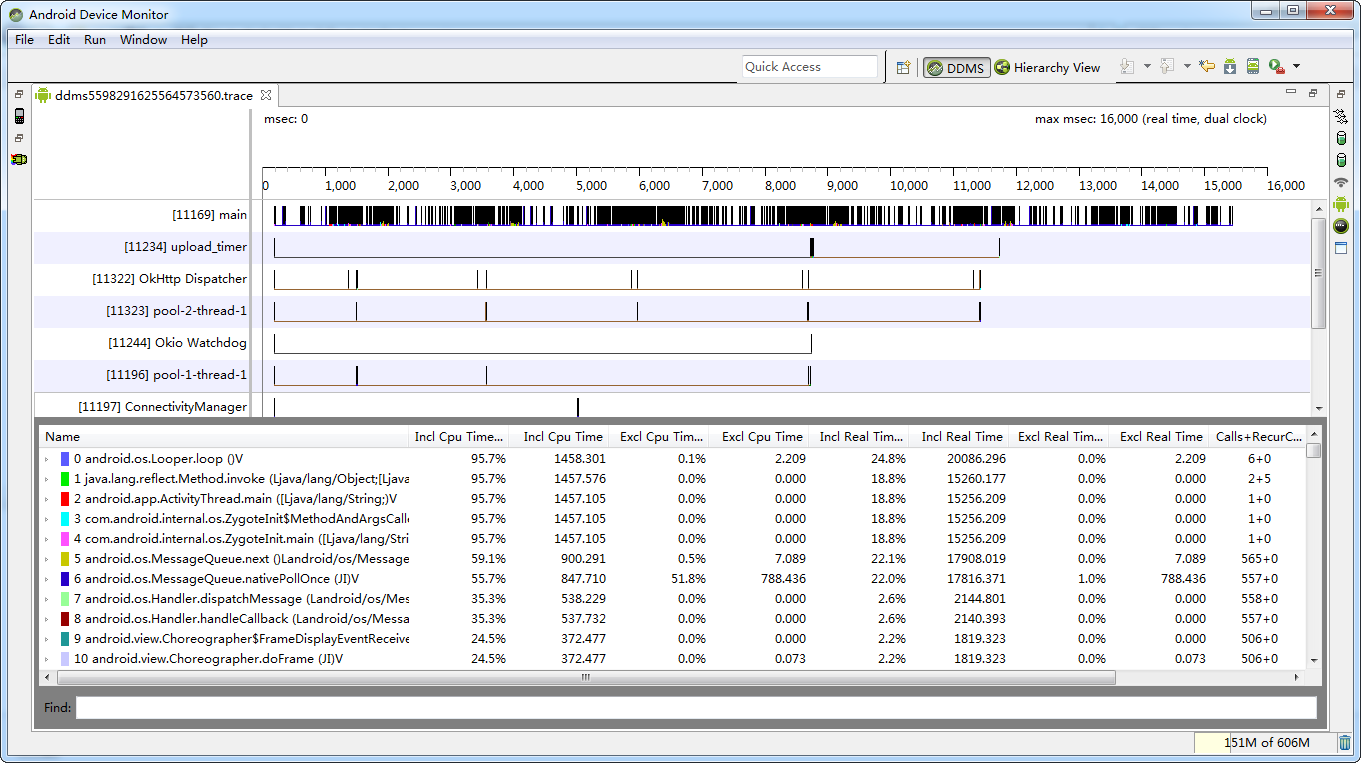Click the run external tools icon

point(1276,67)
